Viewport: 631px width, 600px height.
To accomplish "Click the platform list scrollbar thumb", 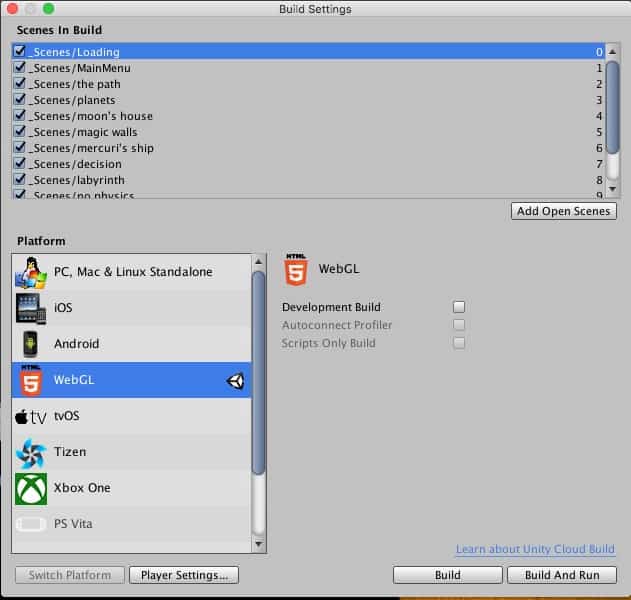I will tap(258, 373).
